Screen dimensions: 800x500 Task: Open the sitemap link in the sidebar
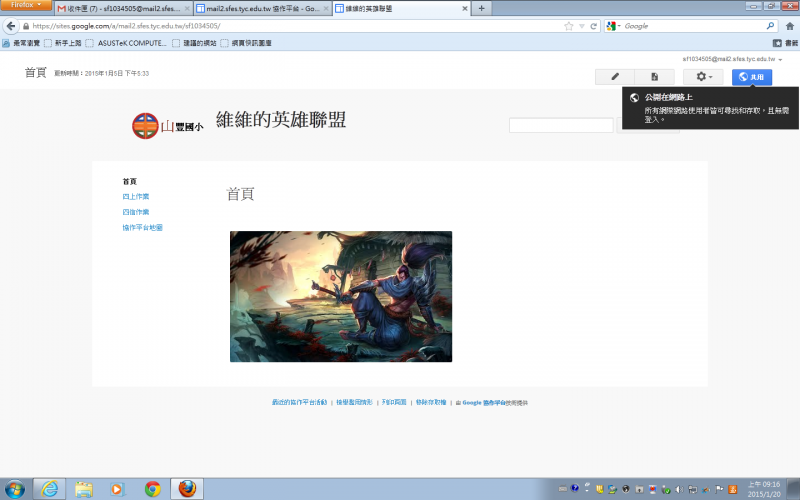pyautogui.click(x=142, y=228)
